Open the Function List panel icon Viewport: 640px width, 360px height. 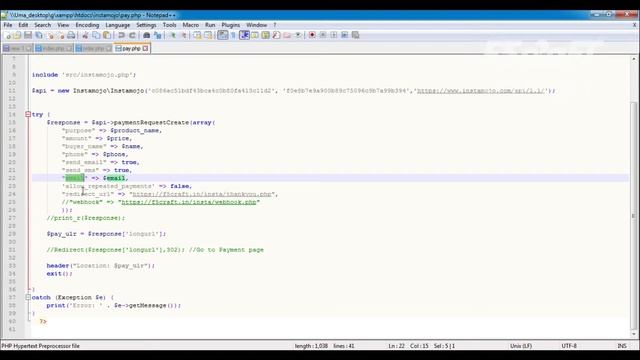276,36
